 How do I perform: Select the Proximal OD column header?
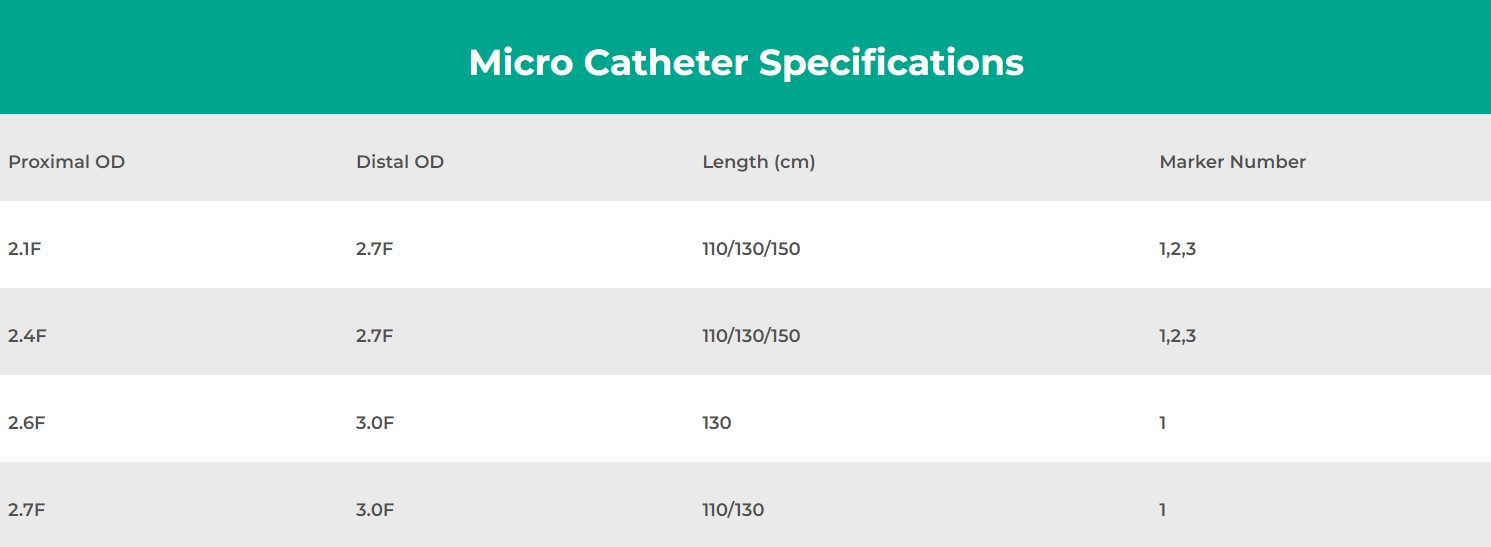(x=67, y=161)
